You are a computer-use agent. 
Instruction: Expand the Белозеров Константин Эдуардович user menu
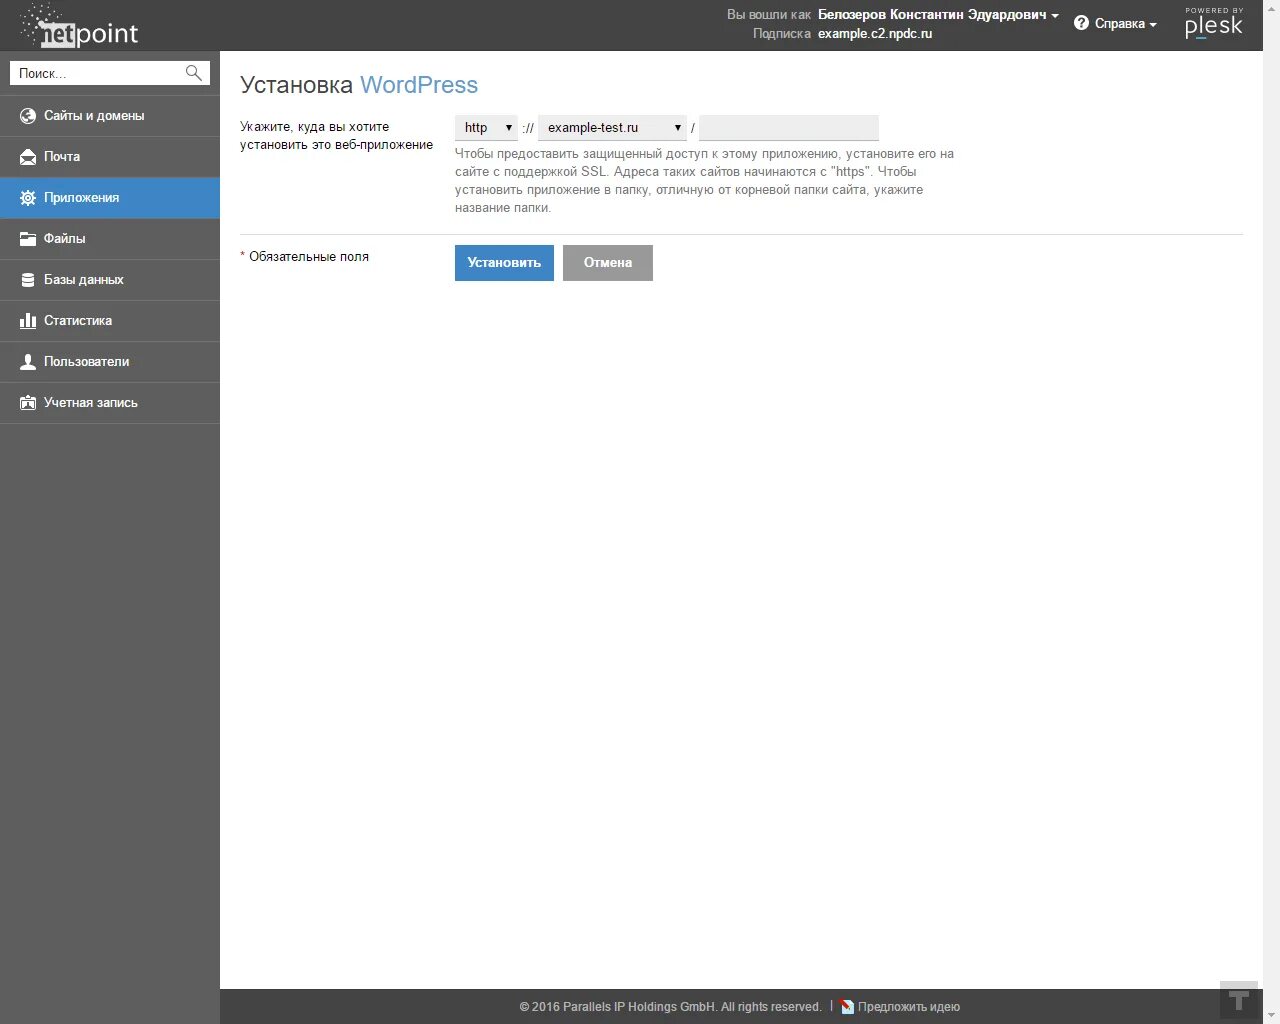click(x=938, y=15)
